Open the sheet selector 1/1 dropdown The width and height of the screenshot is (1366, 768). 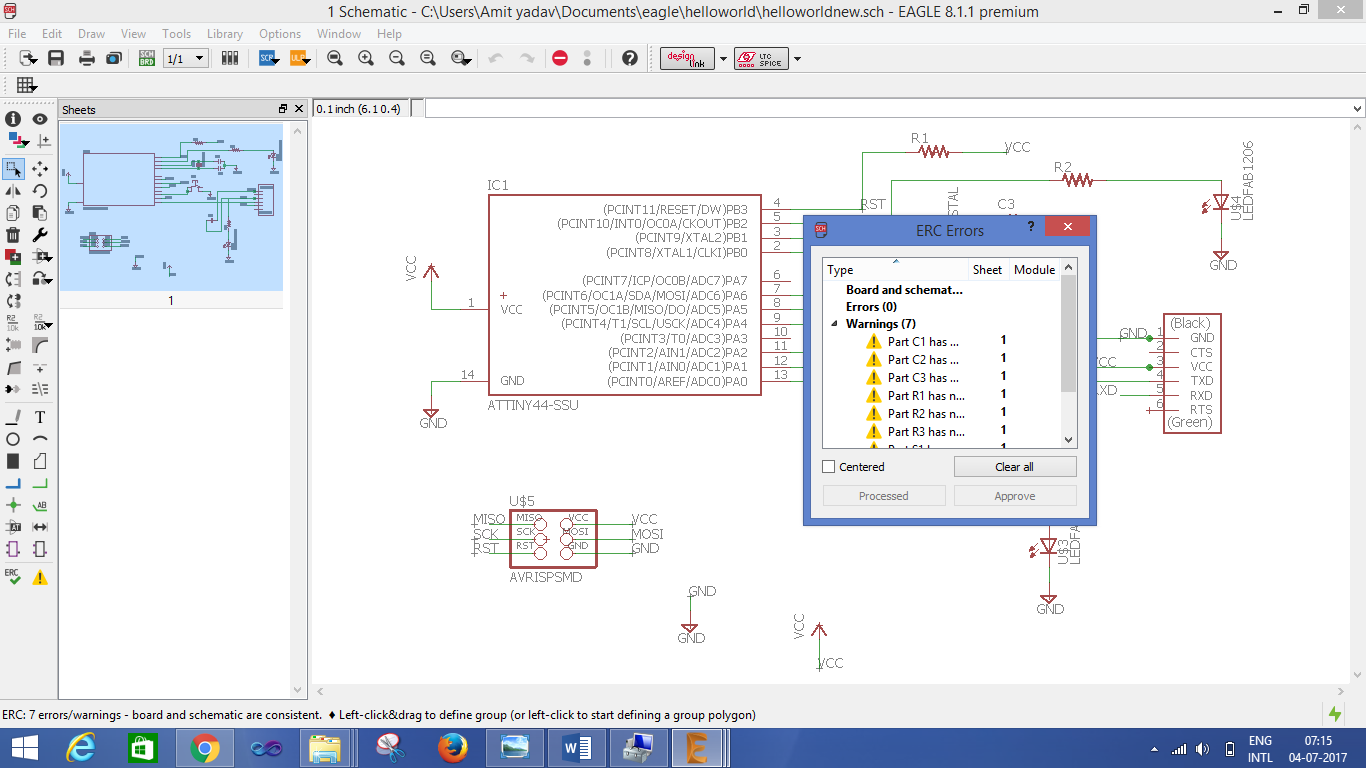[185, 58]
